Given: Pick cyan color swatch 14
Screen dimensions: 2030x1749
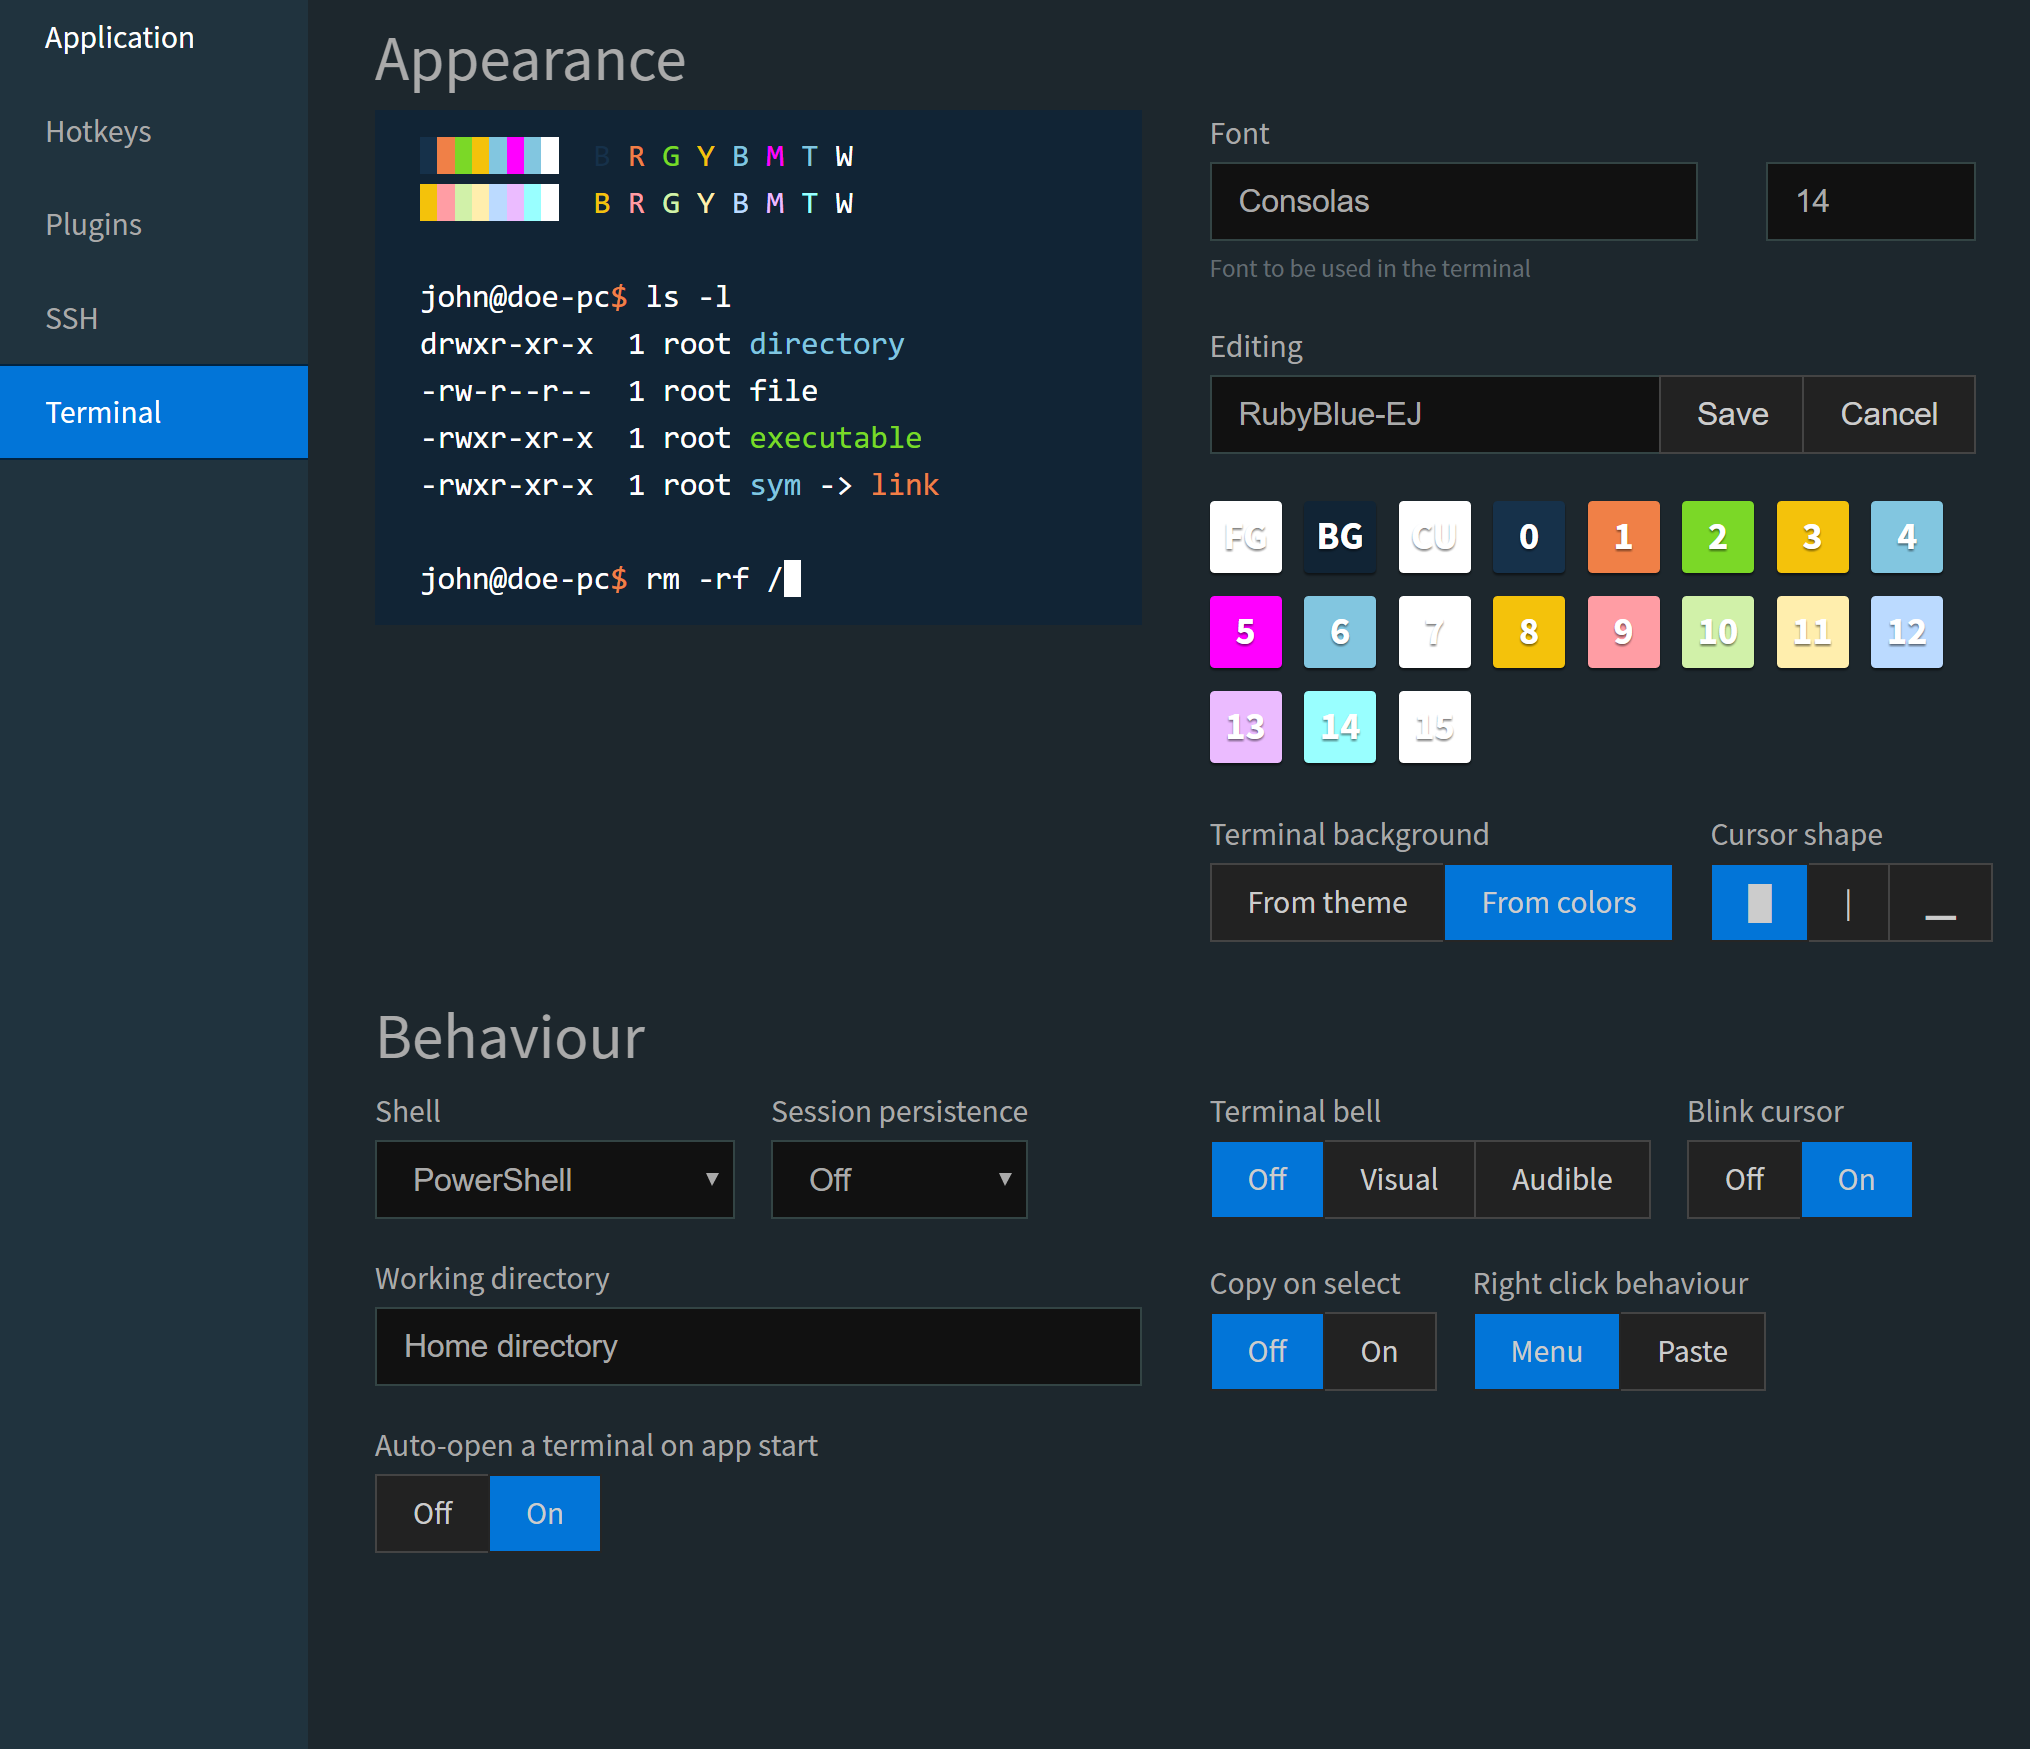Looking at the screenshot, I should pyautogui.click(x=1340, y=727).
